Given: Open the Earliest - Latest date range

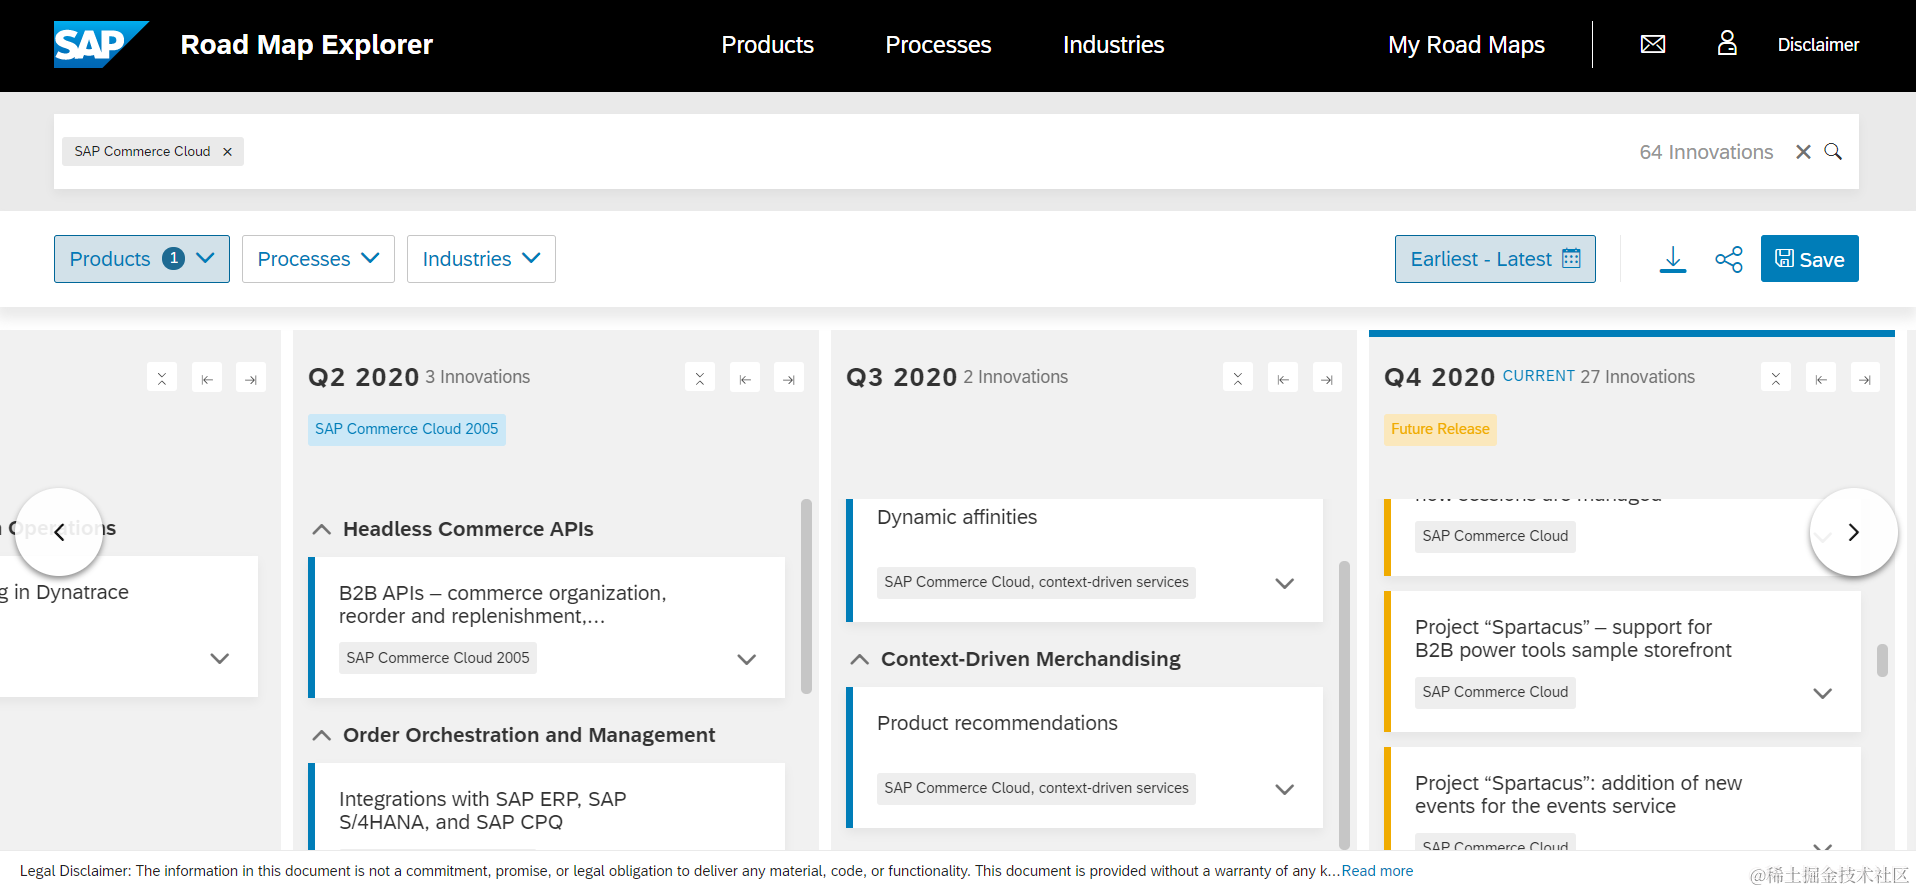Looking at the screenshot, I should point(1495,259).
